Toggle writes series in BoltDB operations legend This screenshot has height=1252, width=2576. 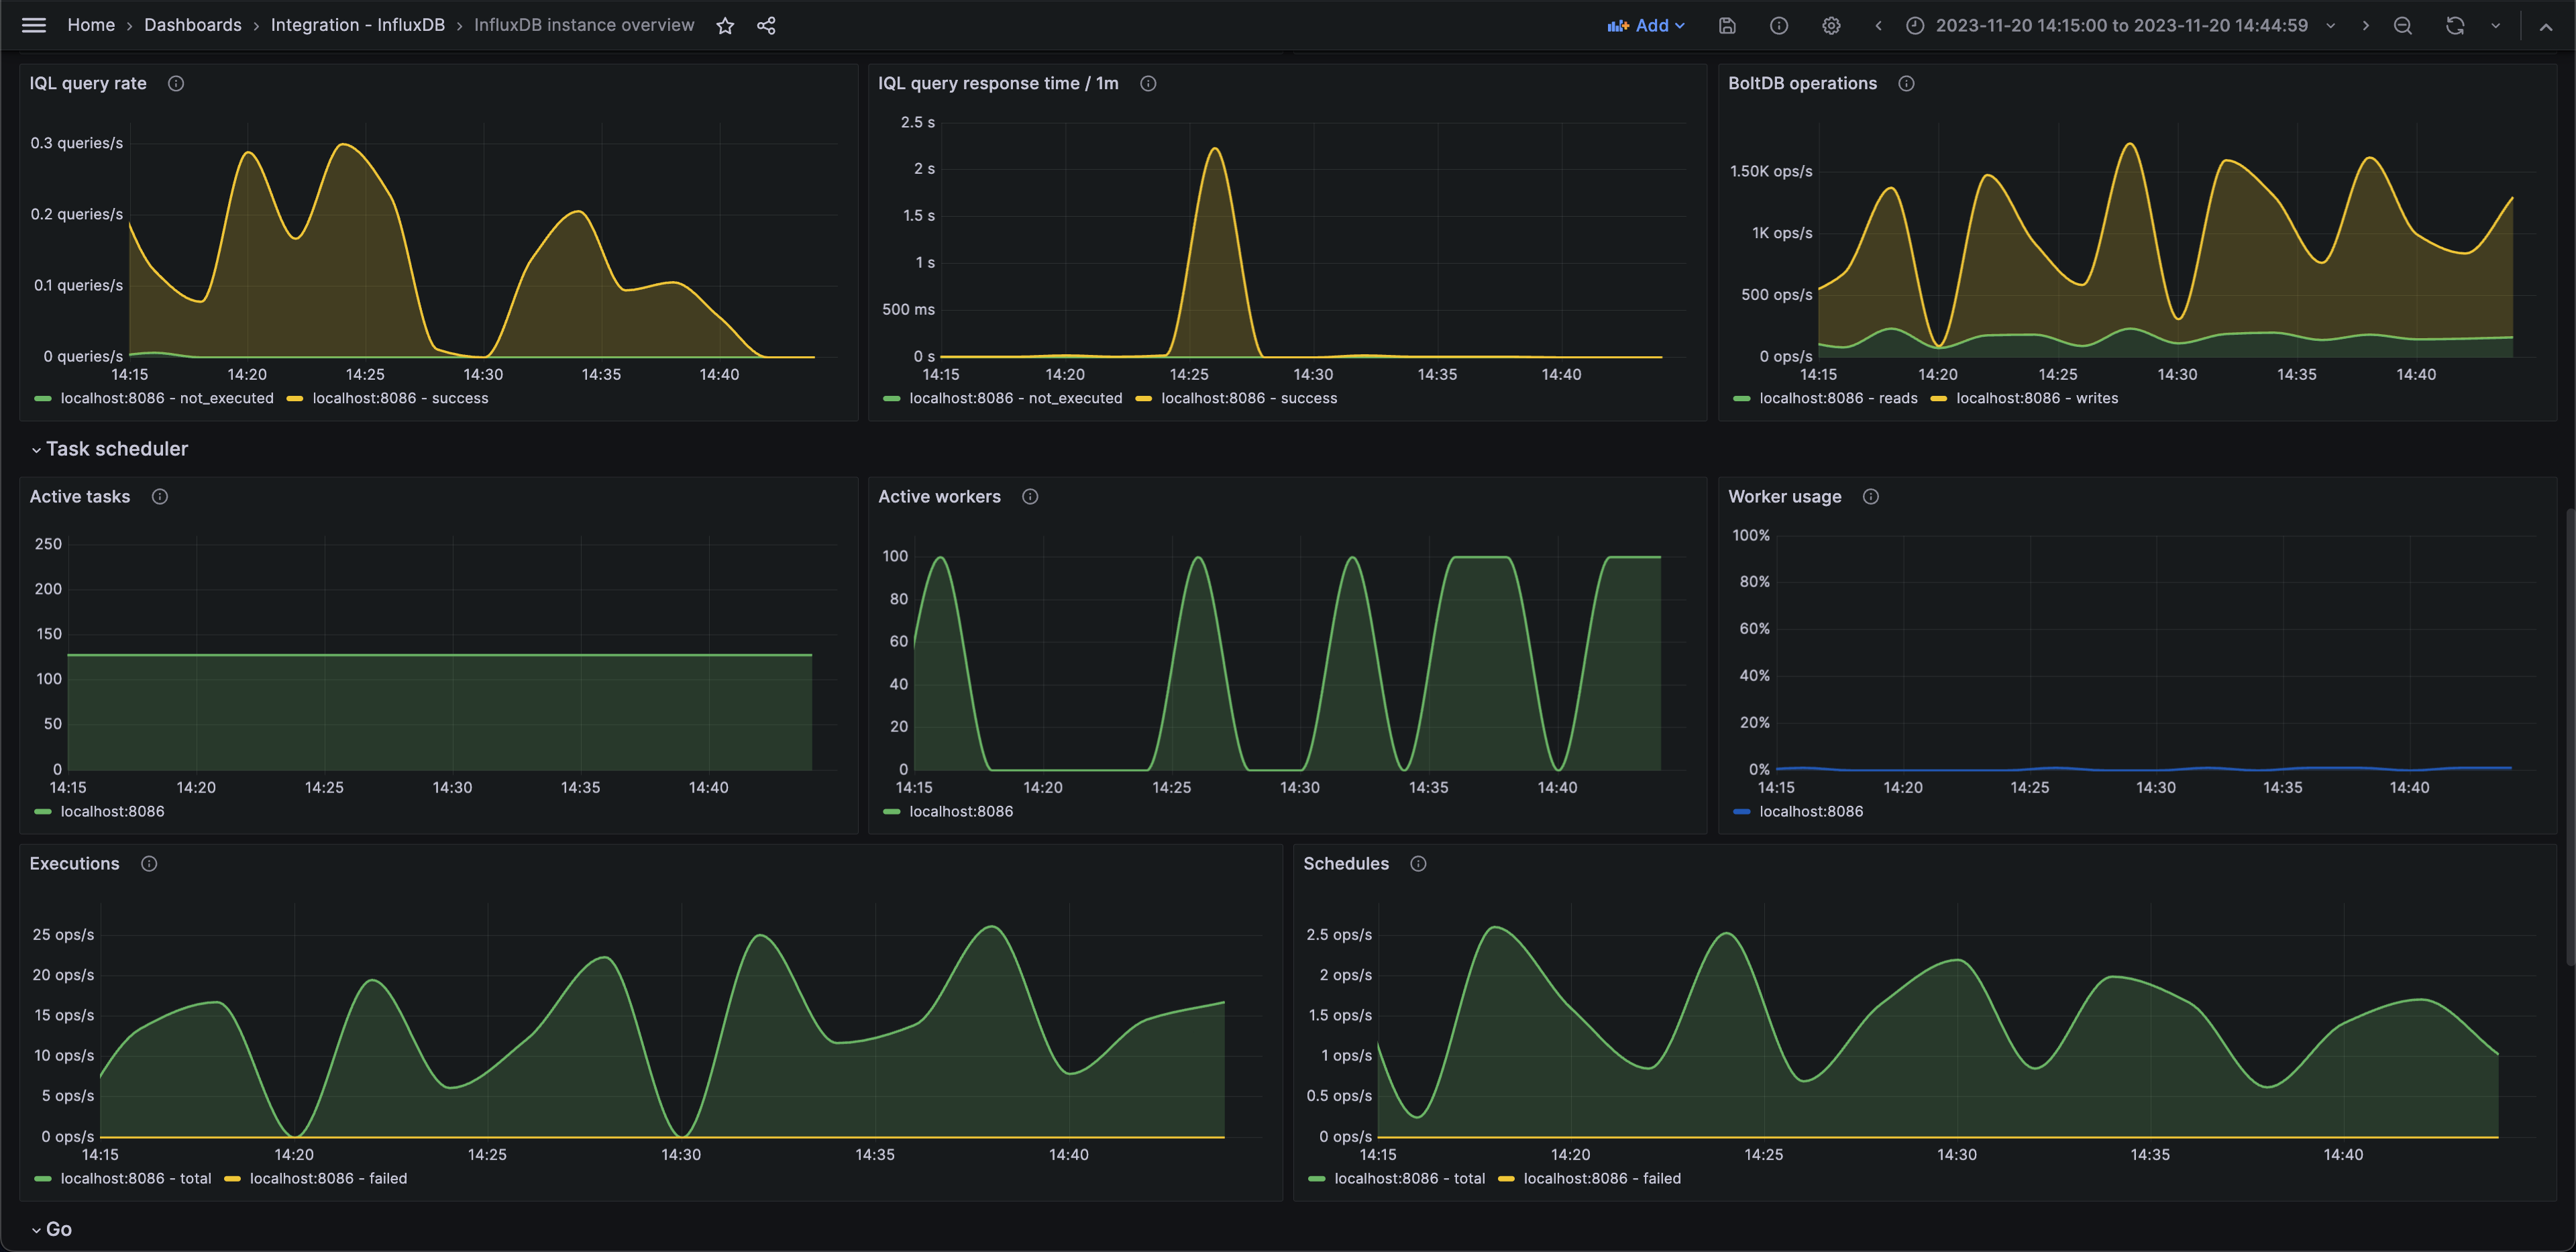click(x=2036, y=398)
